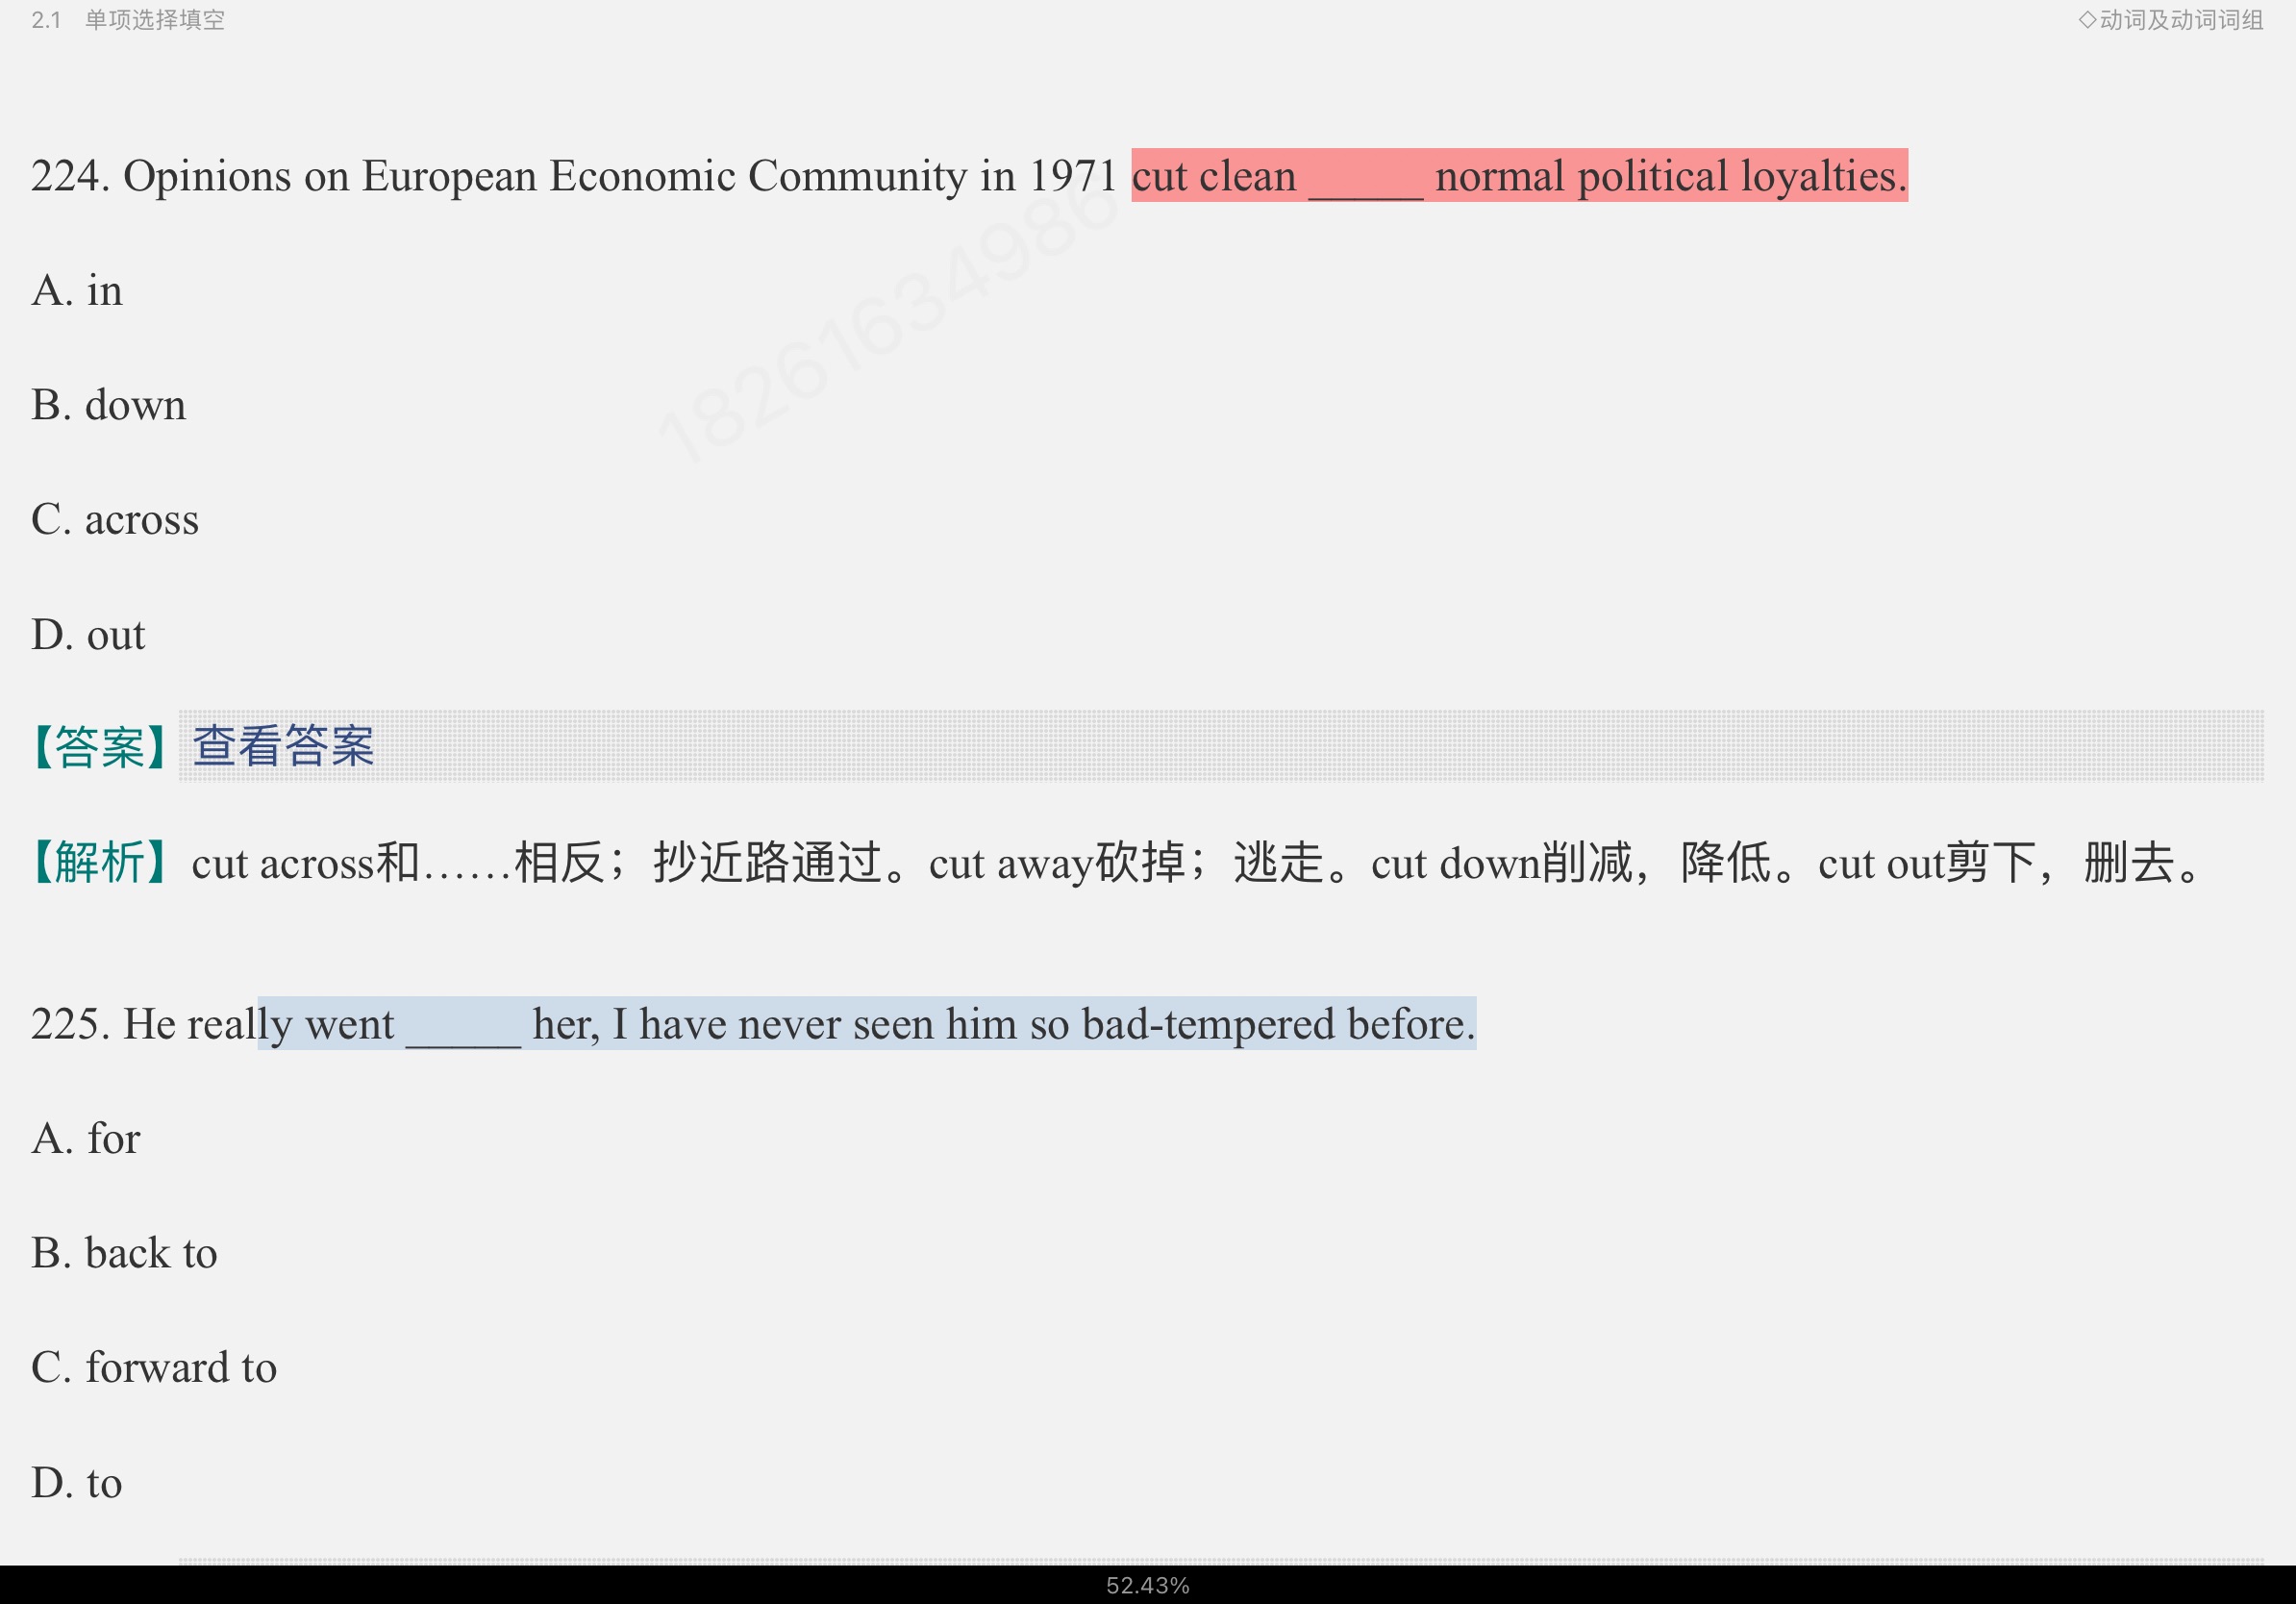Click the question number 224

click(66, 177)
